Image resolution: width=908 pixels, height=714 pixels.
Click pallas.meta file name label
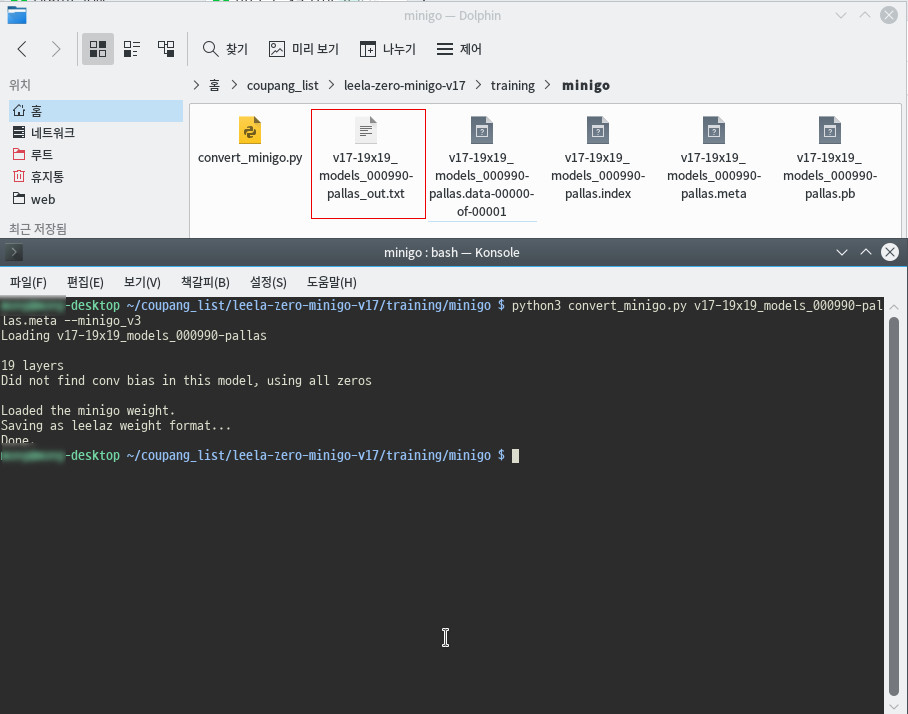[x=713, y=175]
